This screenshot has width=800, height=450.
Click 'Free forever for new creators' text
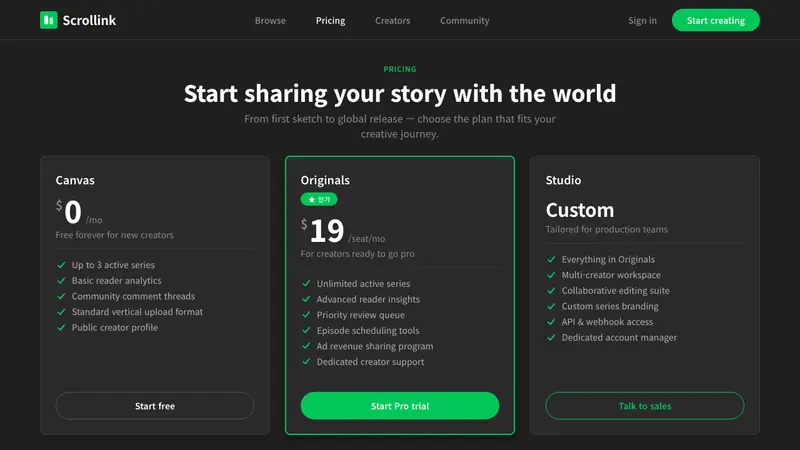coord(114,235)
